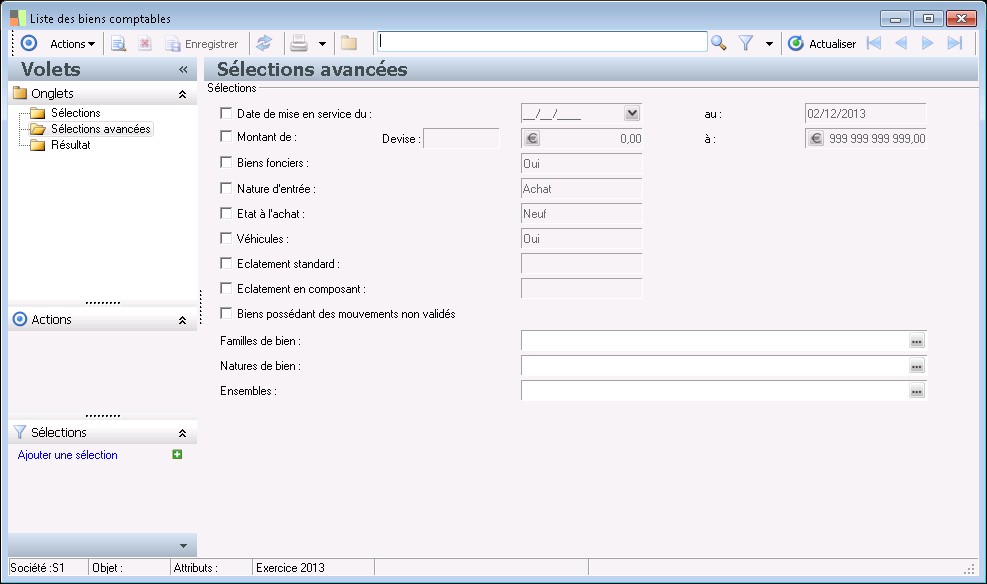Image resolution: width=987 pixels, height=584 pixels.
Task: Go to next record arrow
Action: click(x=927, y=43)
